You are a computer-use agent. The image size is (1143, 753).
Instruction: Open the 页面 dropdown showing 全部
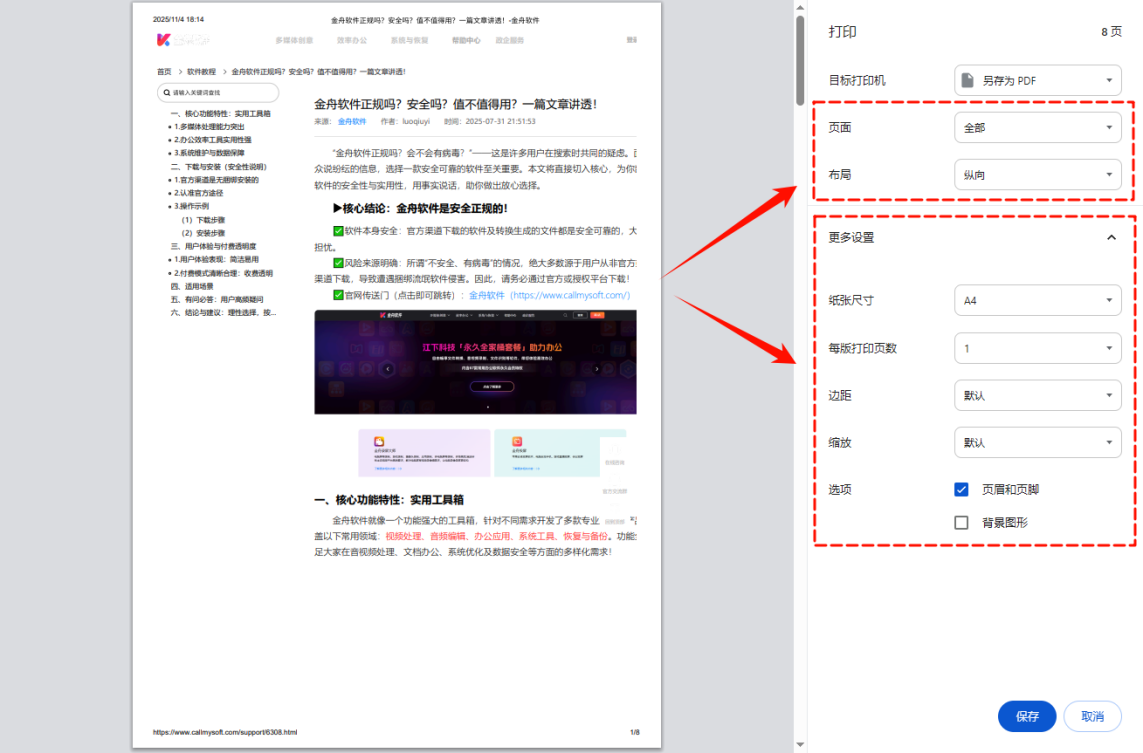(x=1037, y=128)
